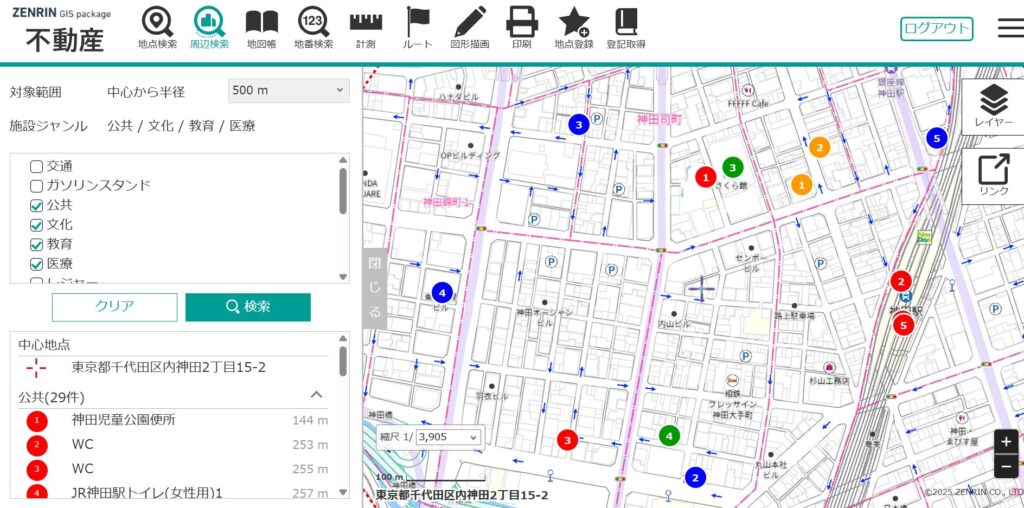Zoom in with the plus button

pos(1006,441)
